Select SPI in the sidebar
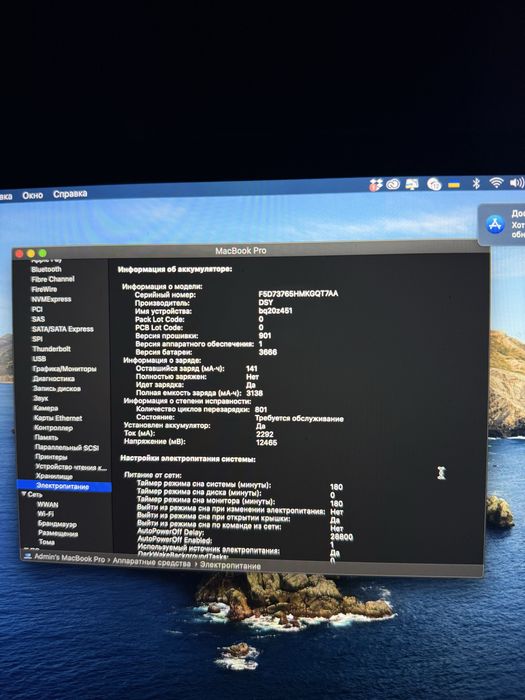 38,339
